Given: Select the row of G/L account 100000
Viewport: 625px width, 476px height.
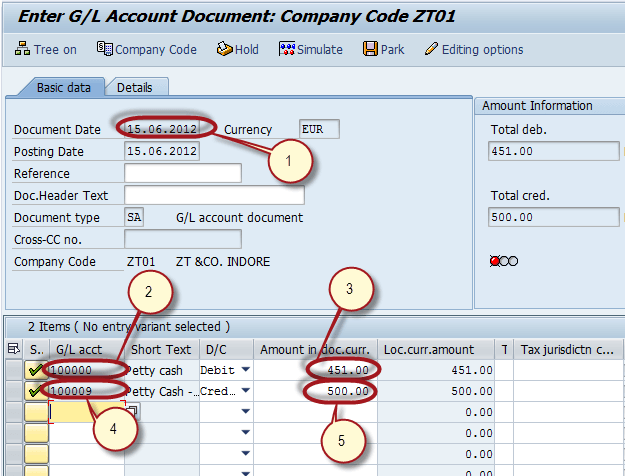Looking at the screenshot, I should pos(12,370).
